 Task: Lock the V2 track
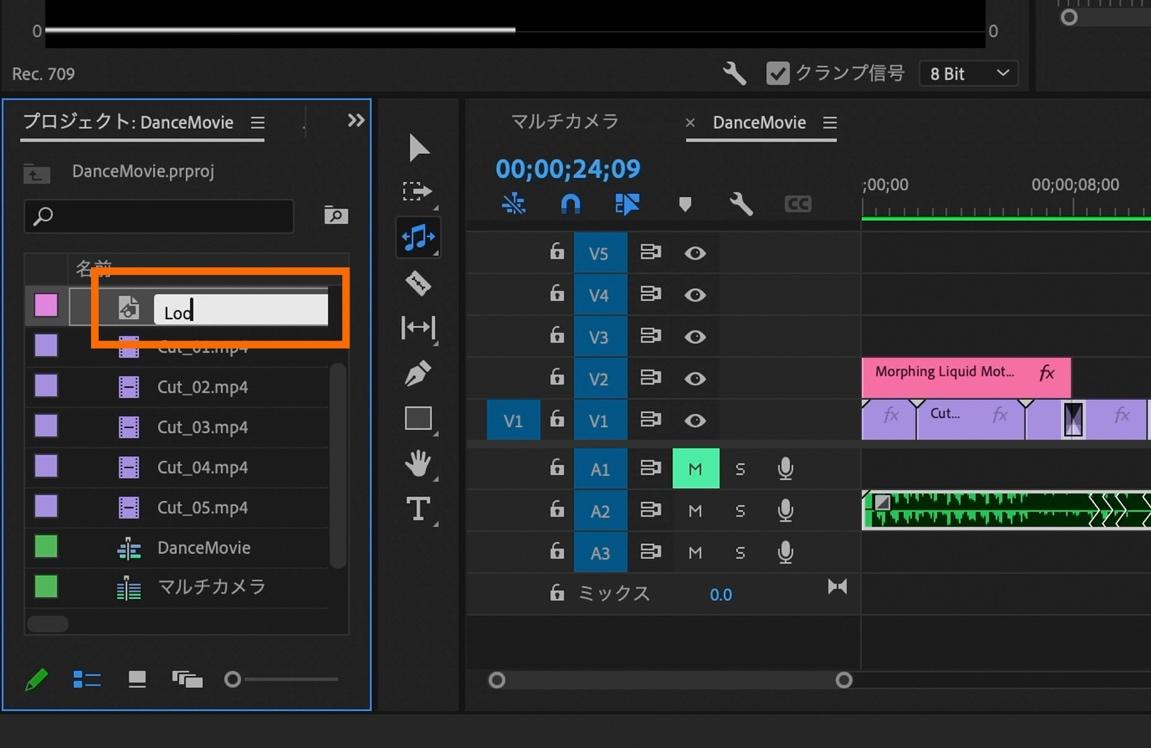pyautogui.click(x=557, y=377)
